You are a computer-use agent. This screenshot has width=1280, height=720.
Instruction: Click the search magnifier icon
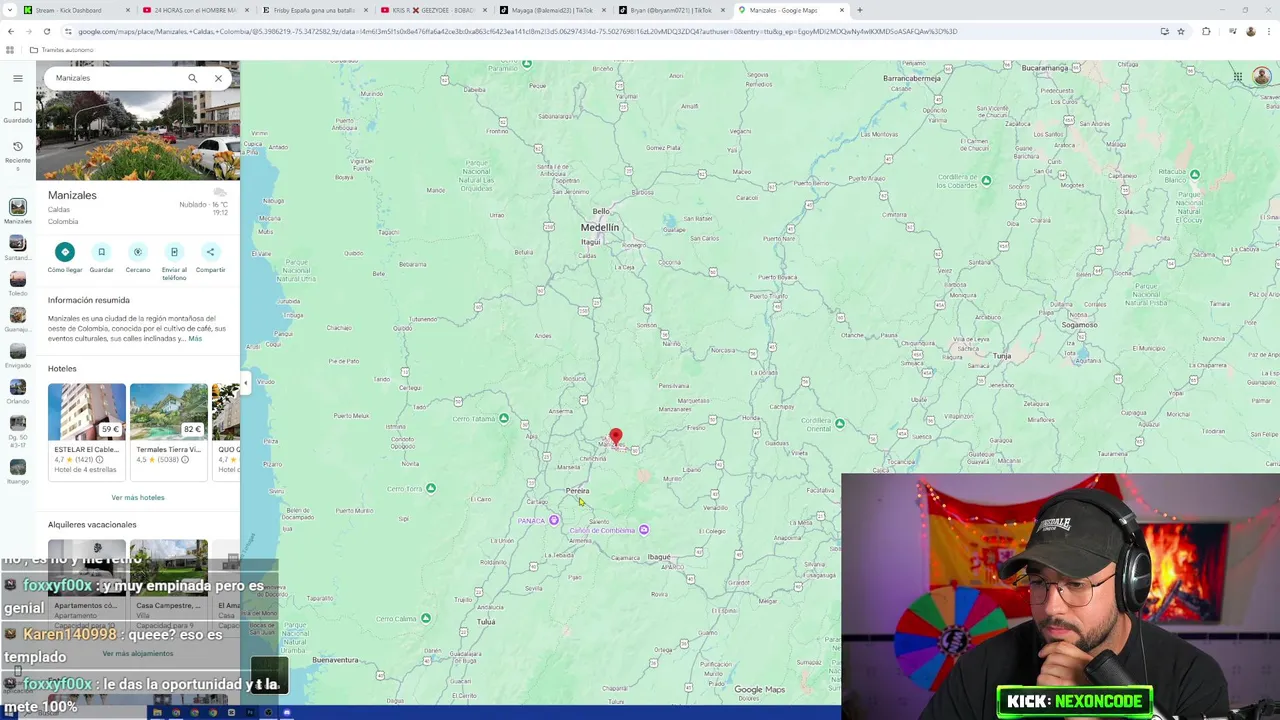point(193,78)
